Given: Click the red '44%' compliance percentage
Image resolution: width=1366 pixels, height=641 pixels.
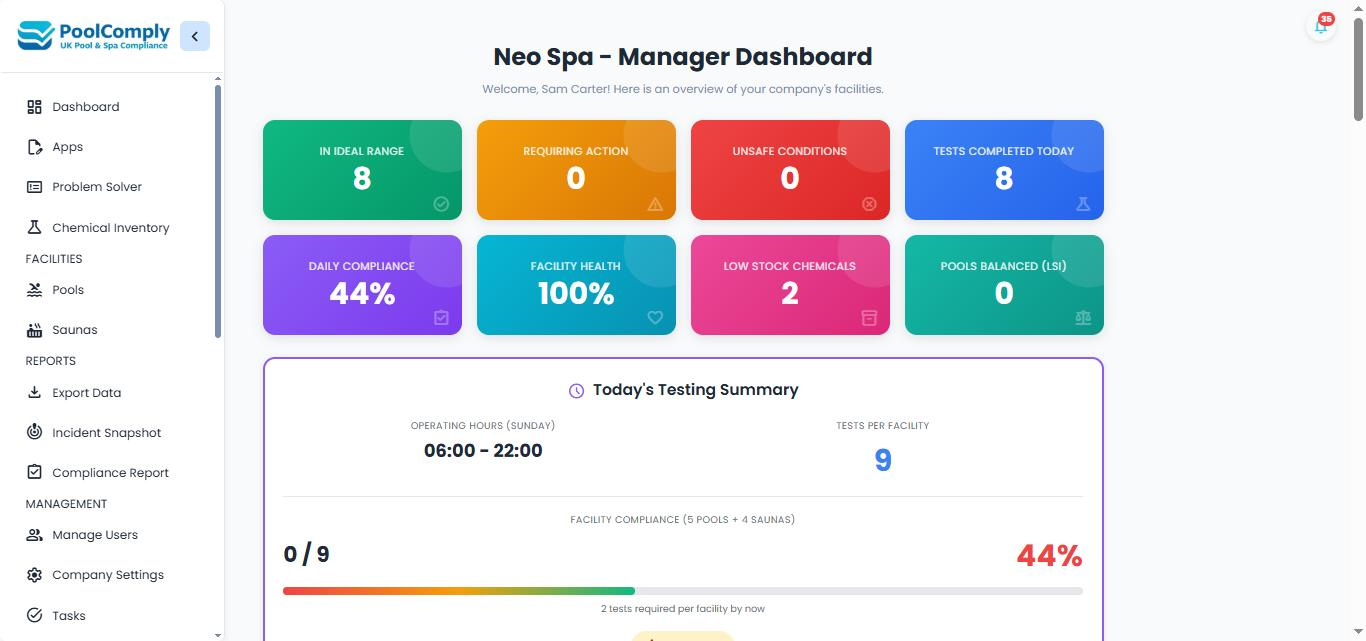Looking at the screenshot, I should click(1049, 556).
